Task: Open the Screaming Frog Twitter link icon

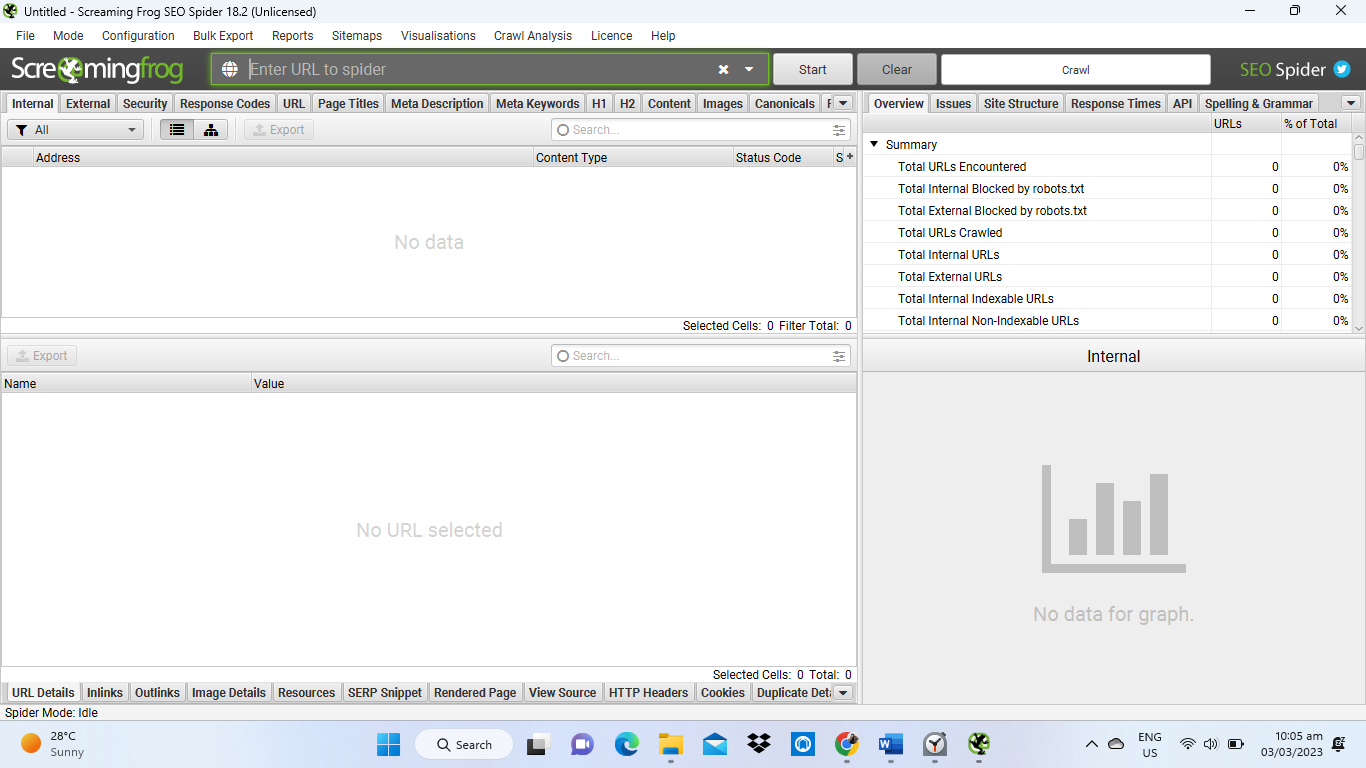Action: tap(1342, 69)
